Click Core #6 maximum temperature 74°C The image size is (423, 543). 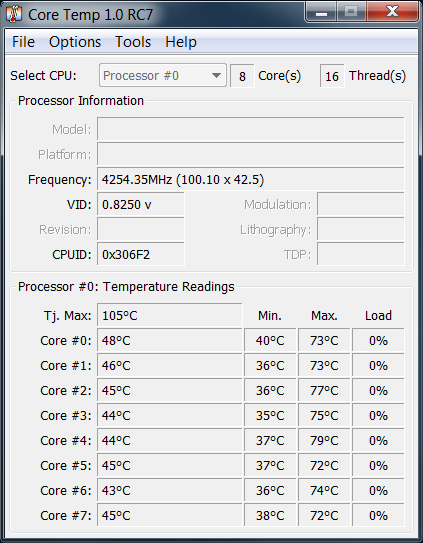pyautogui.click(x=324, y=490)
